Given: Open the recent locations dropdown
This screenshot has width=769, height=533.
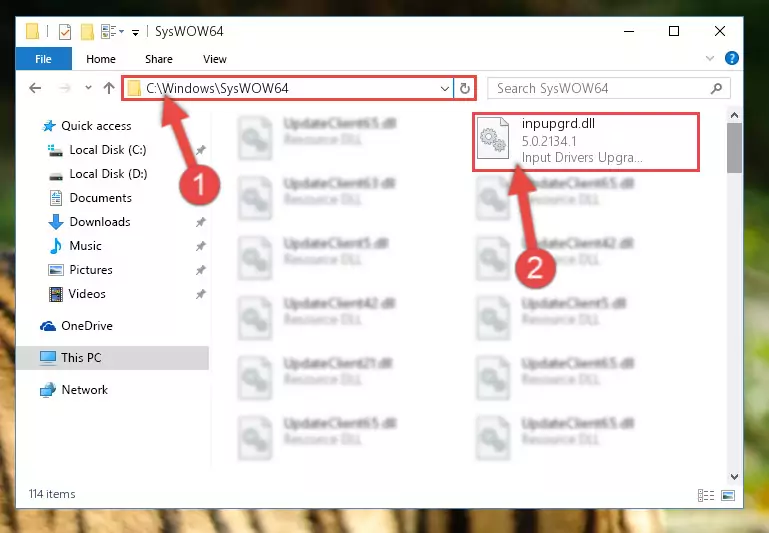Looking at the screenshot, I should 88,88.
